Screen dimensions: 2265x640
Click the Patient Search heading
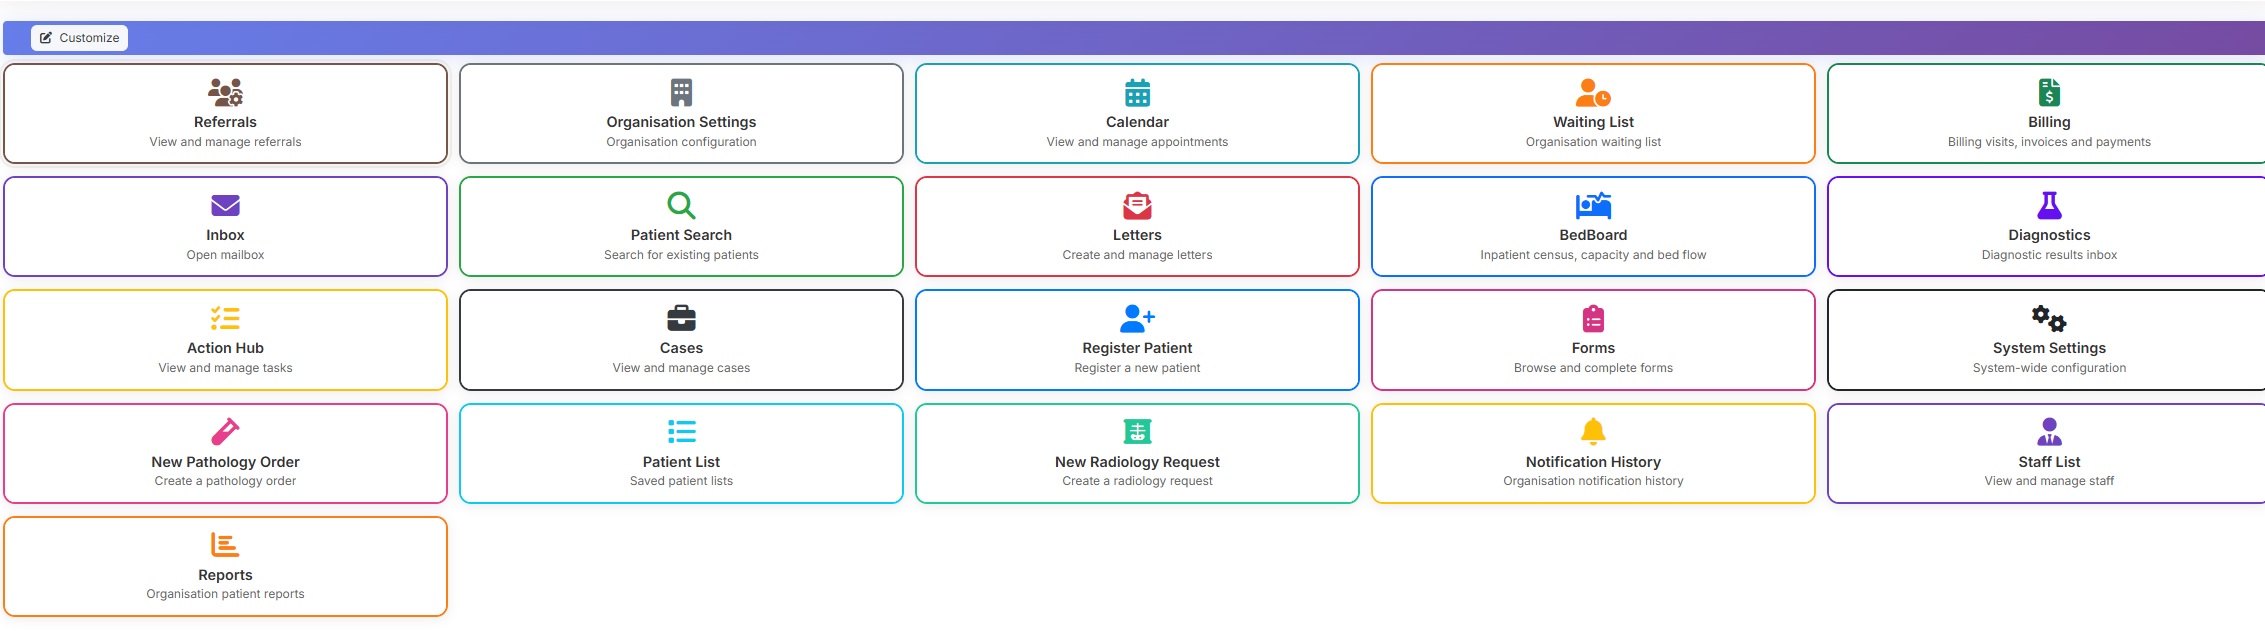point(681,235)
